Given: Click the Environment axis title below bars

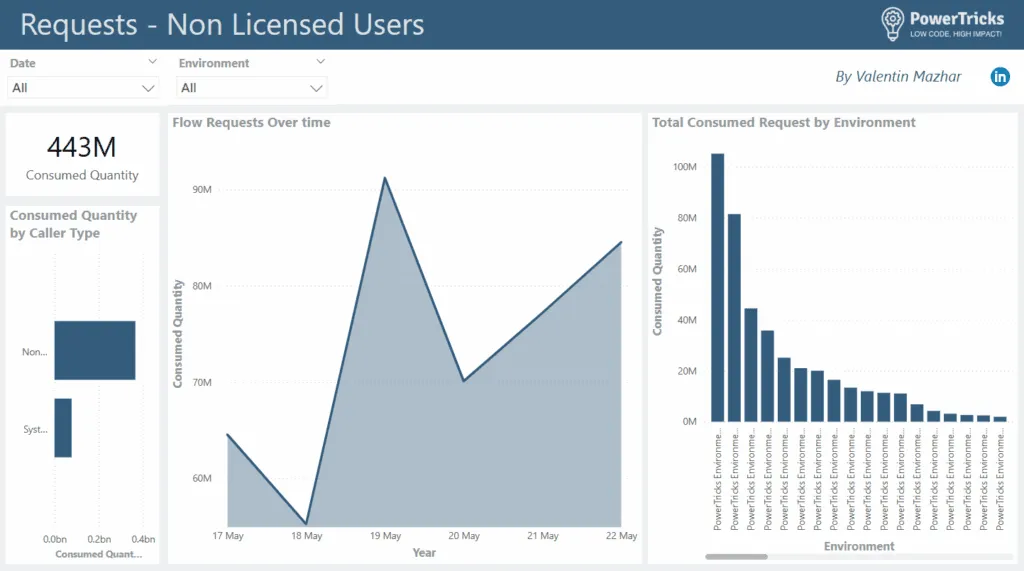Looking at the screenshot, I should coord(859,546).
